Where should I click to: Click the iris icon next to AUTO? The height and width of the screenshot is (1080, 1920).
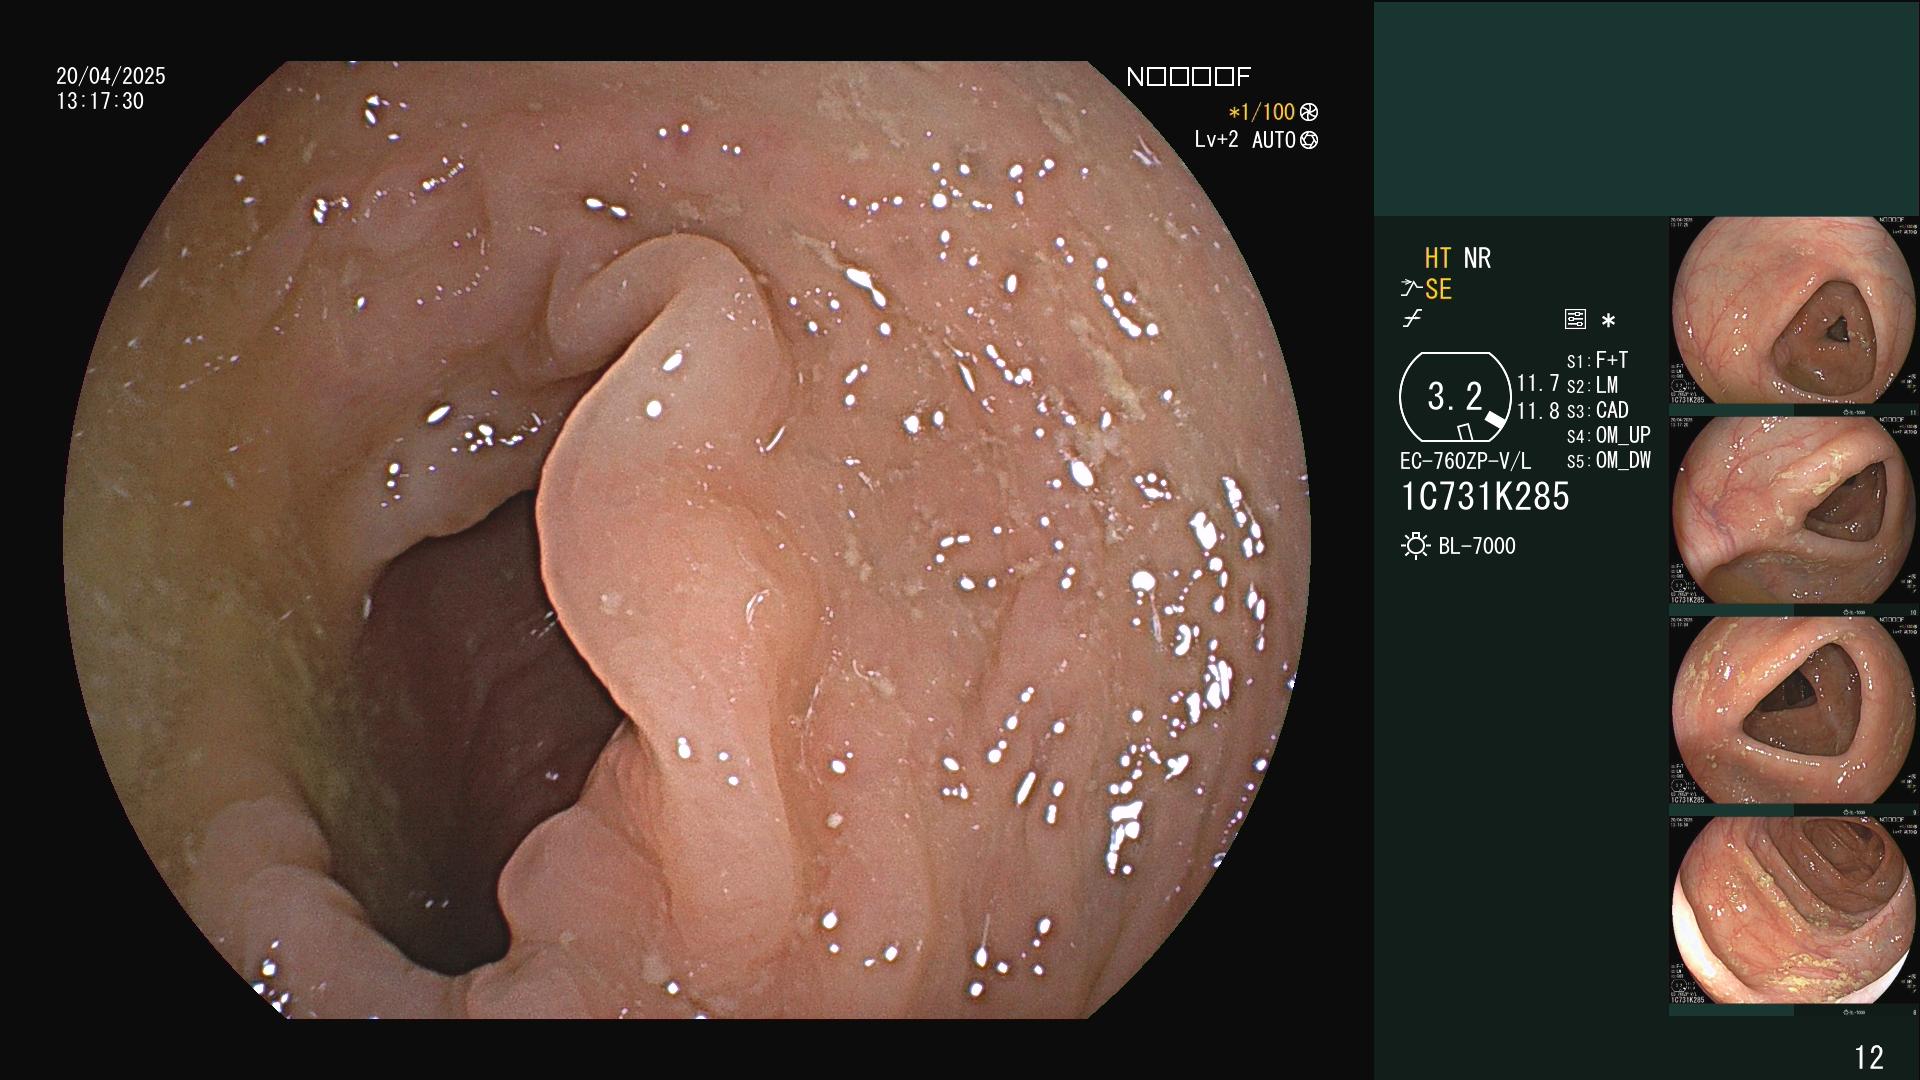click(1310, 141)
